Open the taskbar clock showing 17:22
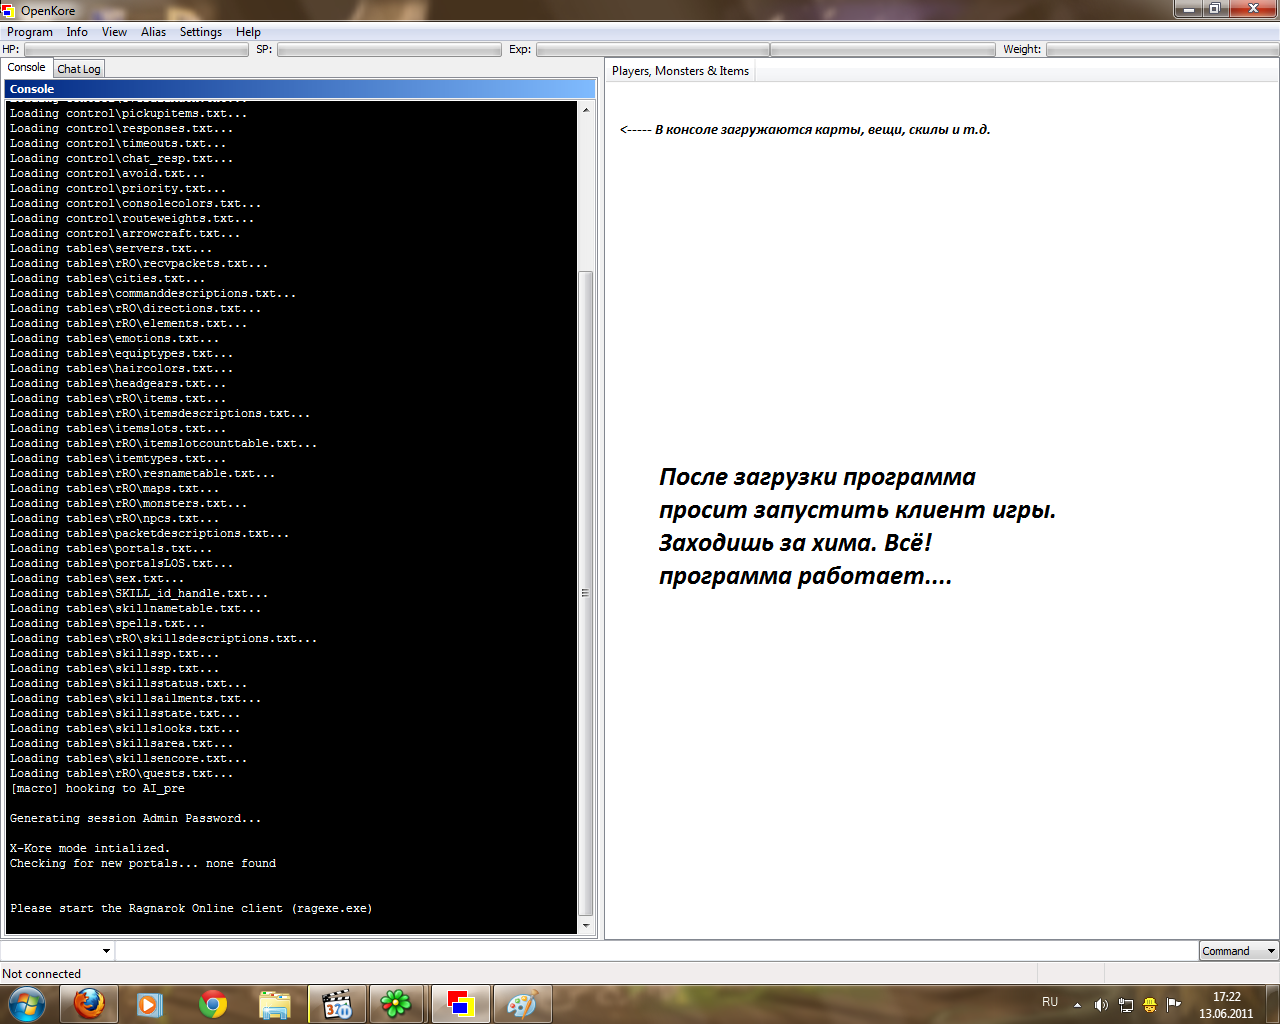Viewport: 1280px width, 1024px height. (x=1226, y=1005)
